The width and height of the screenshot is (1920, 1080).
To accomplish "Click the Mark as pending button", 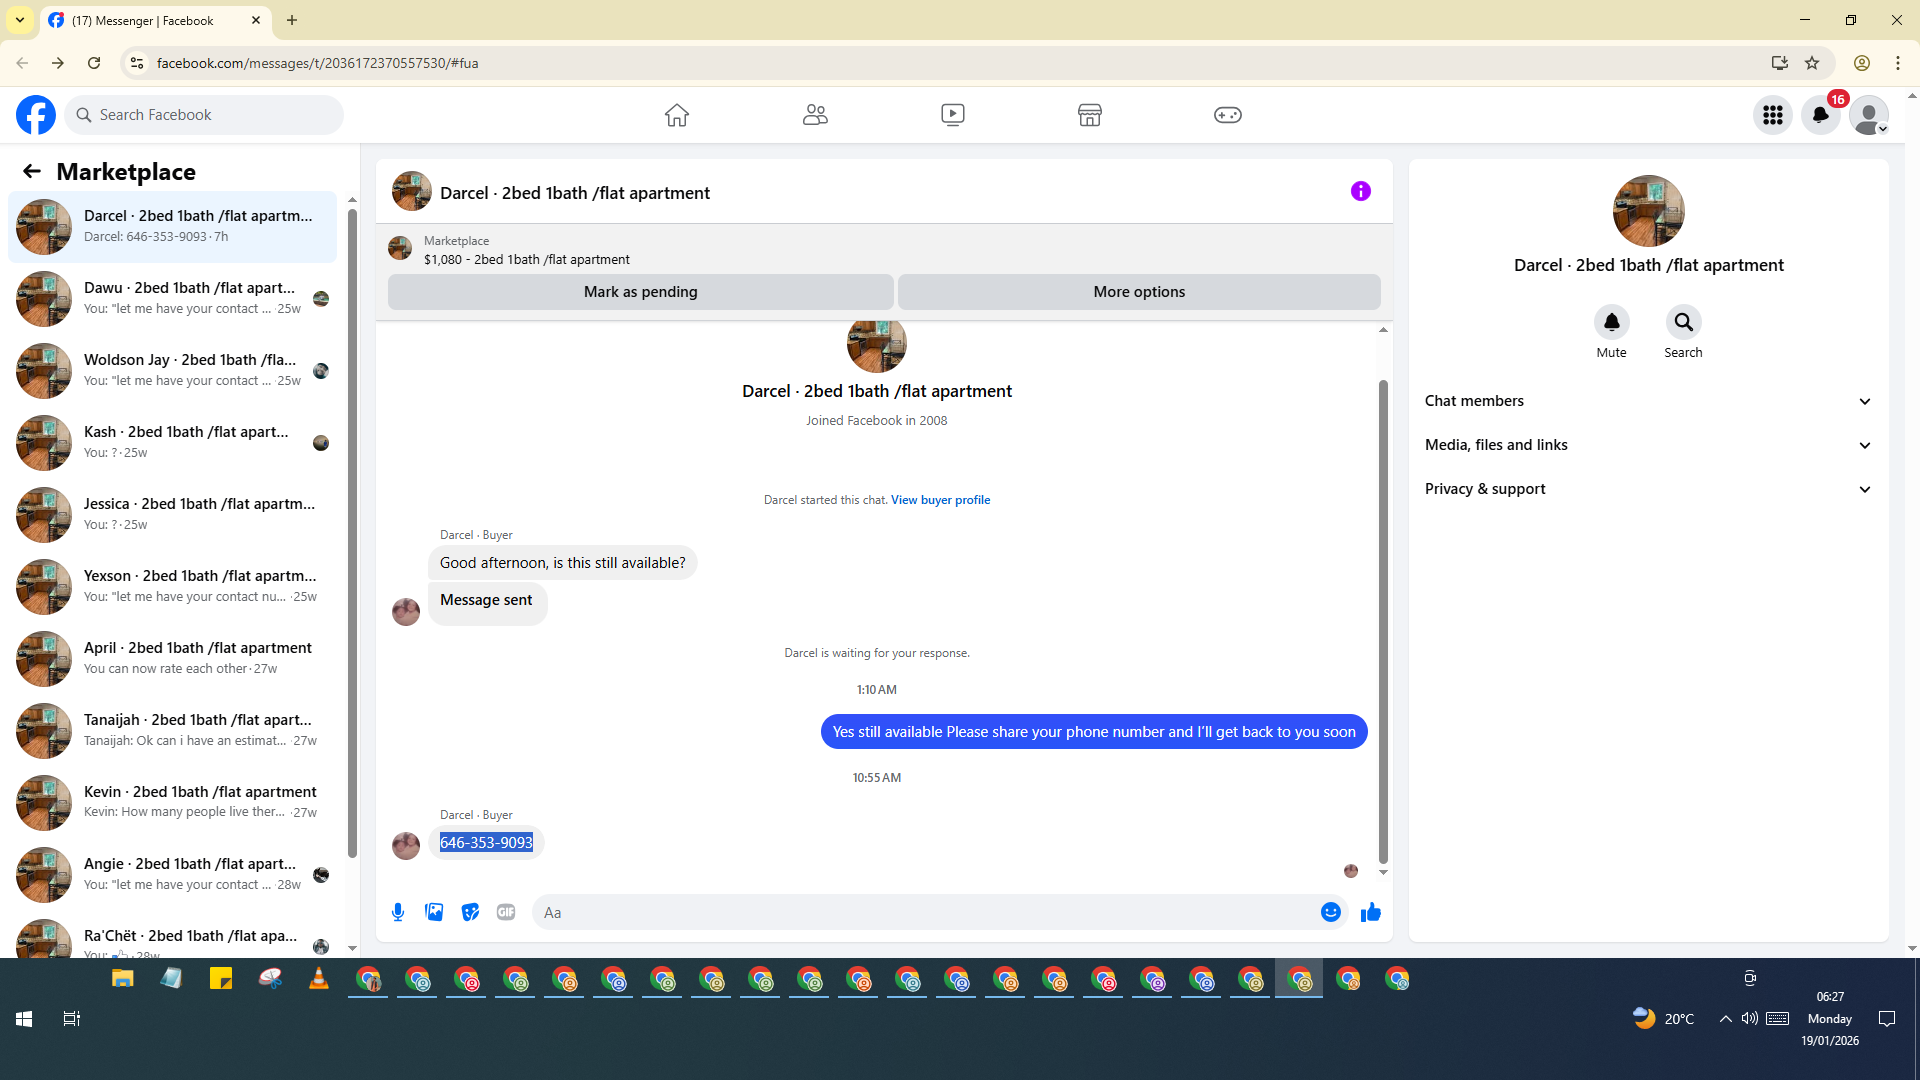I will [640, 292].
